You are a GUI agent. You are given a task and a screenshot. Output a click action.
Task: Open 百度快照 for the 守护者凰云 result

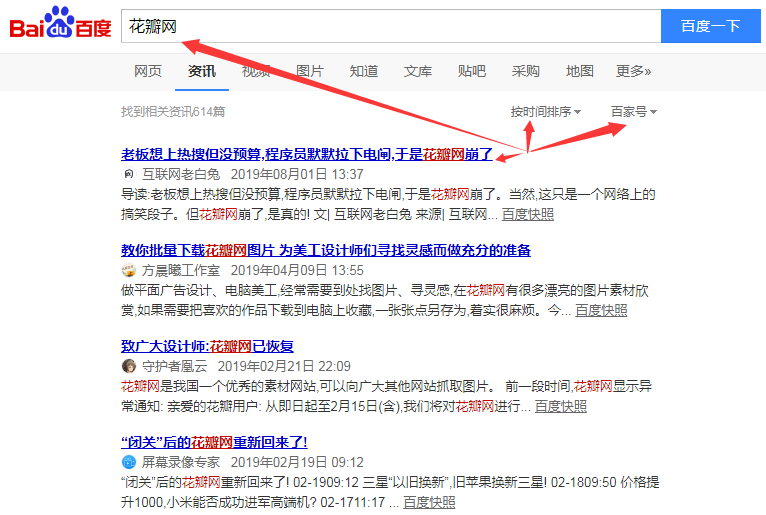(560, 406)
